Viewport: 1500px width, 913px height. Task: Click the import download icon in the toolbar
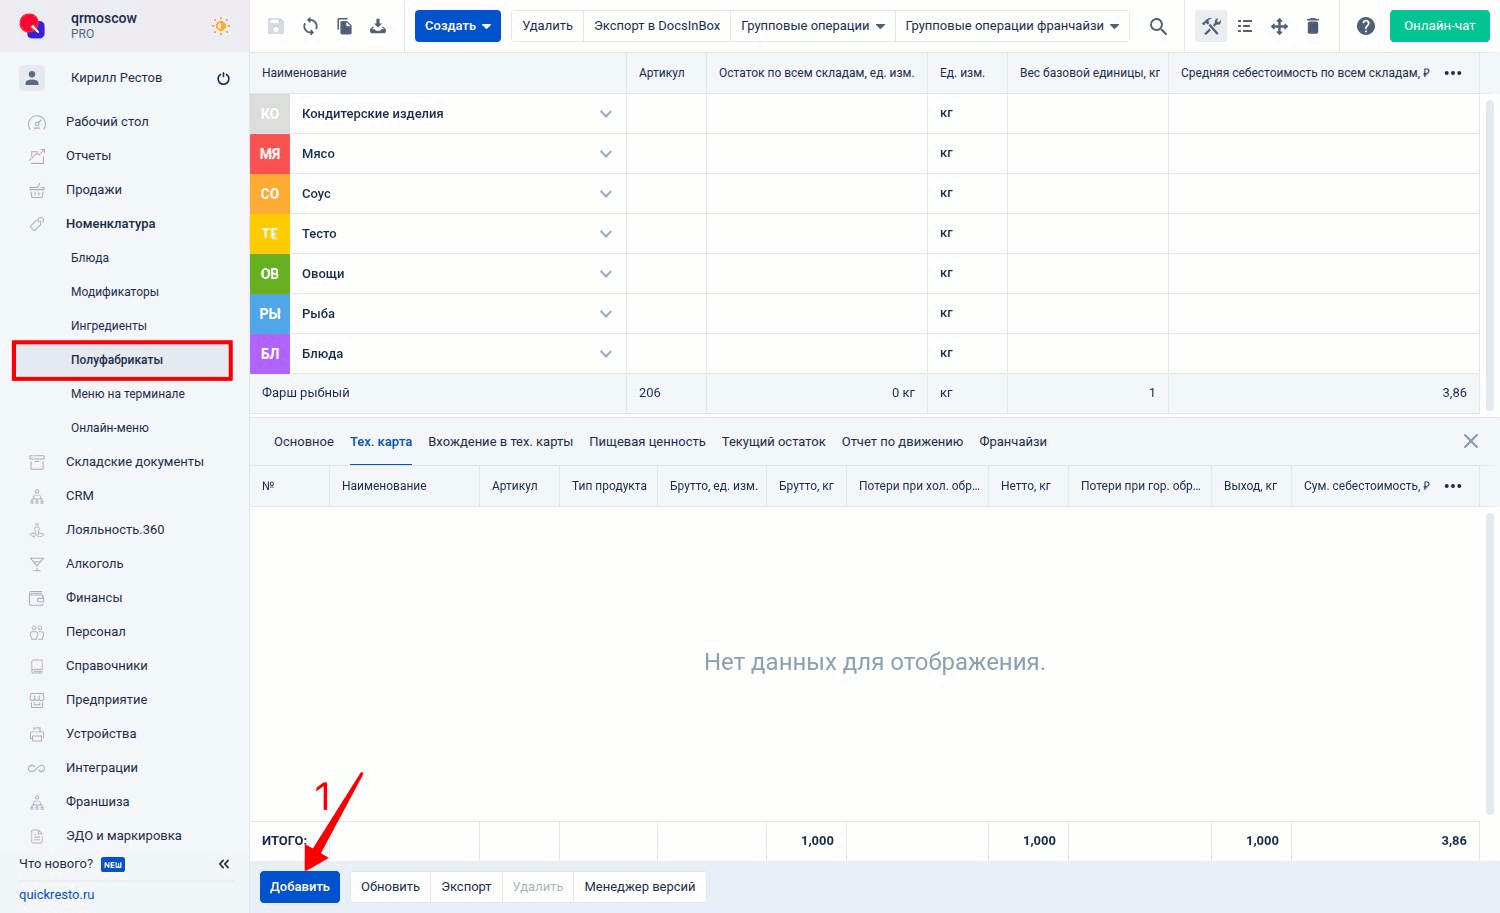(x=378, y=25)
